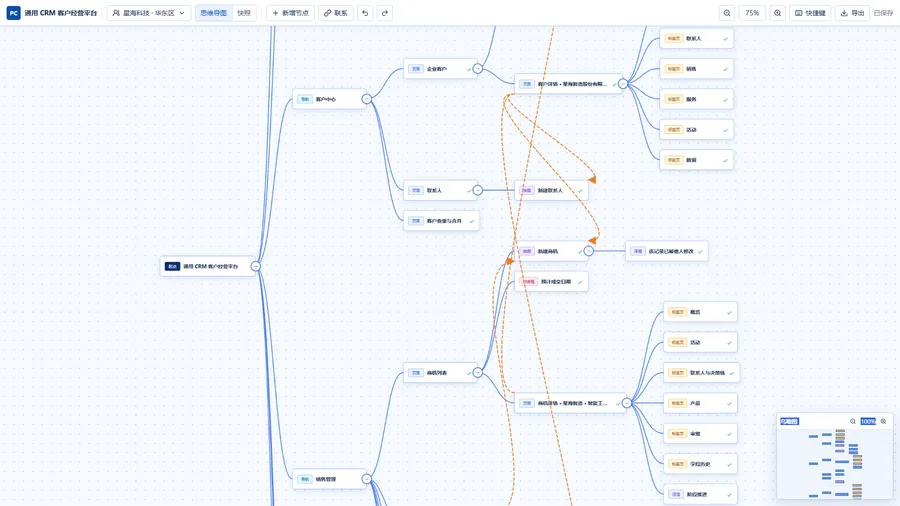Switch to the 快照 view tab
Screen dimensions: 900x506
point(244,13)
